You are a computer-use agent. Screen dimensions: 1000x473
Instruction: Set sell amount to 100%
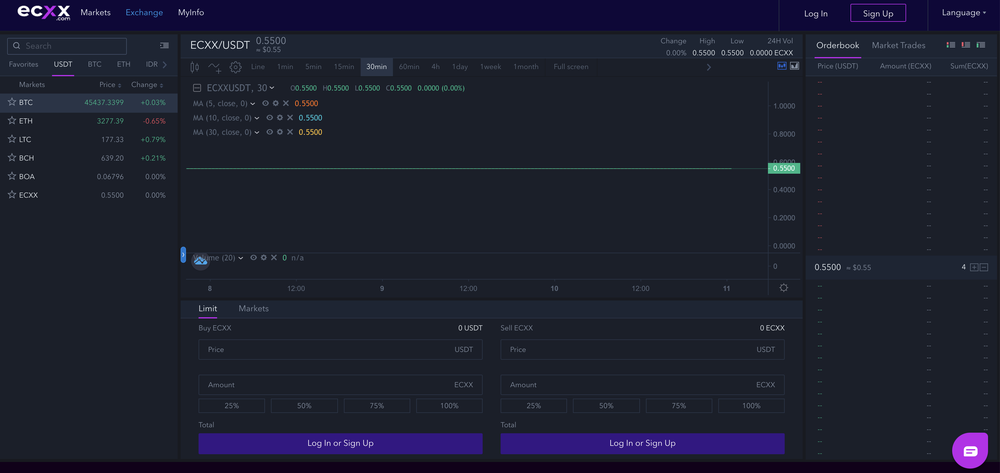coord(751,405)
